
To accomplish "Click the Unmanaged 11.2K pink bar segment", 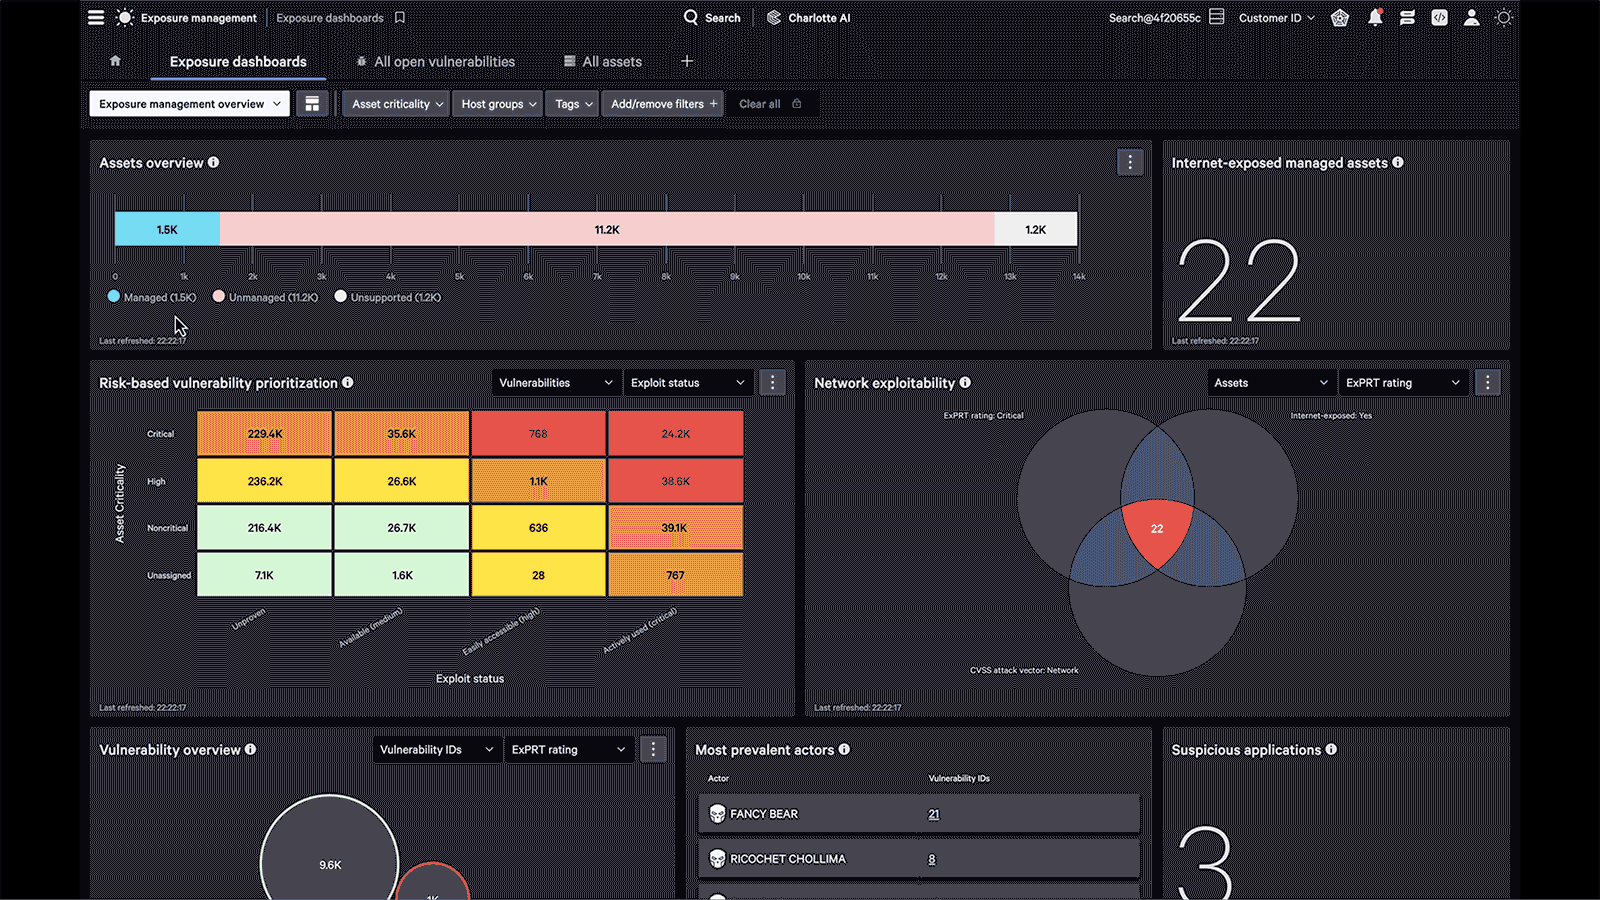I will tap(607, 229).
